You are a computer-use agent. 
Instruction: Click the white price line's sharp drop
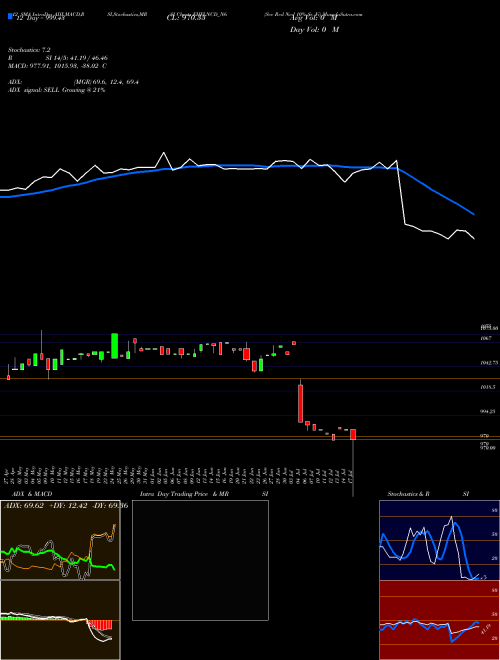(401, 194)
